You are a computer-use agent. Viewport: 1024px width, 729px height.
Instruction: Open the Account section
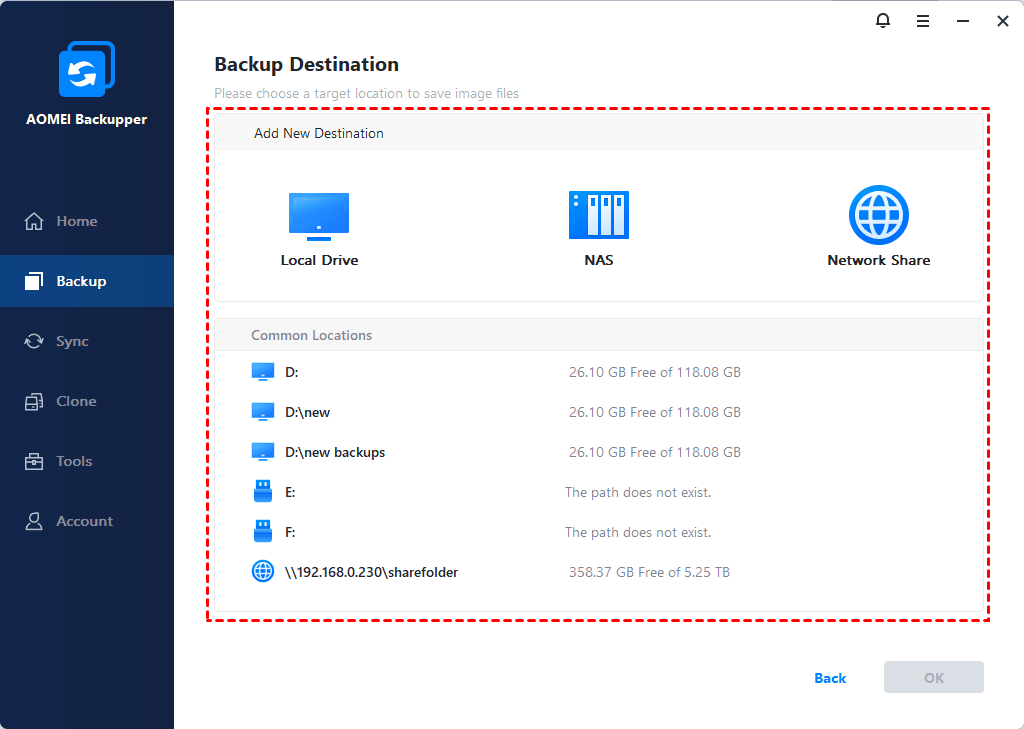click(84, 521)
